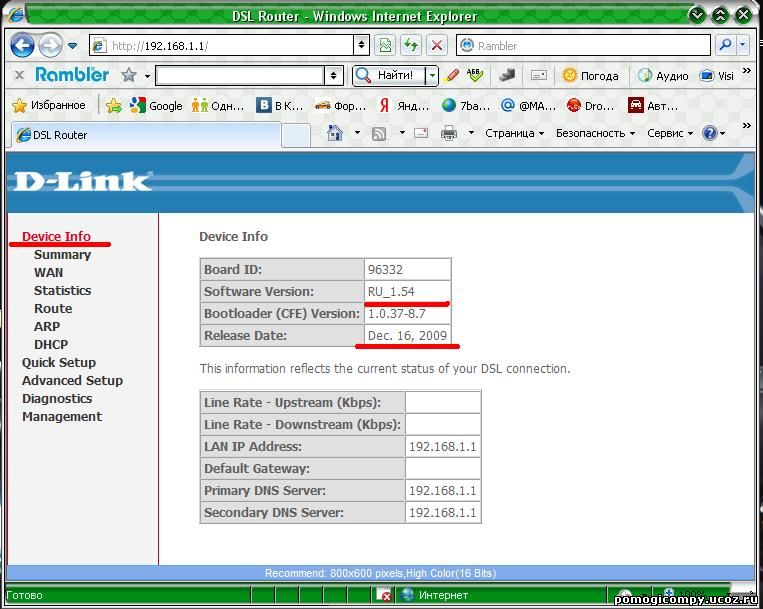Viewport: 763px width, 609px height.
Task: Open Погода weather button
Action: [x=590, y=76]
